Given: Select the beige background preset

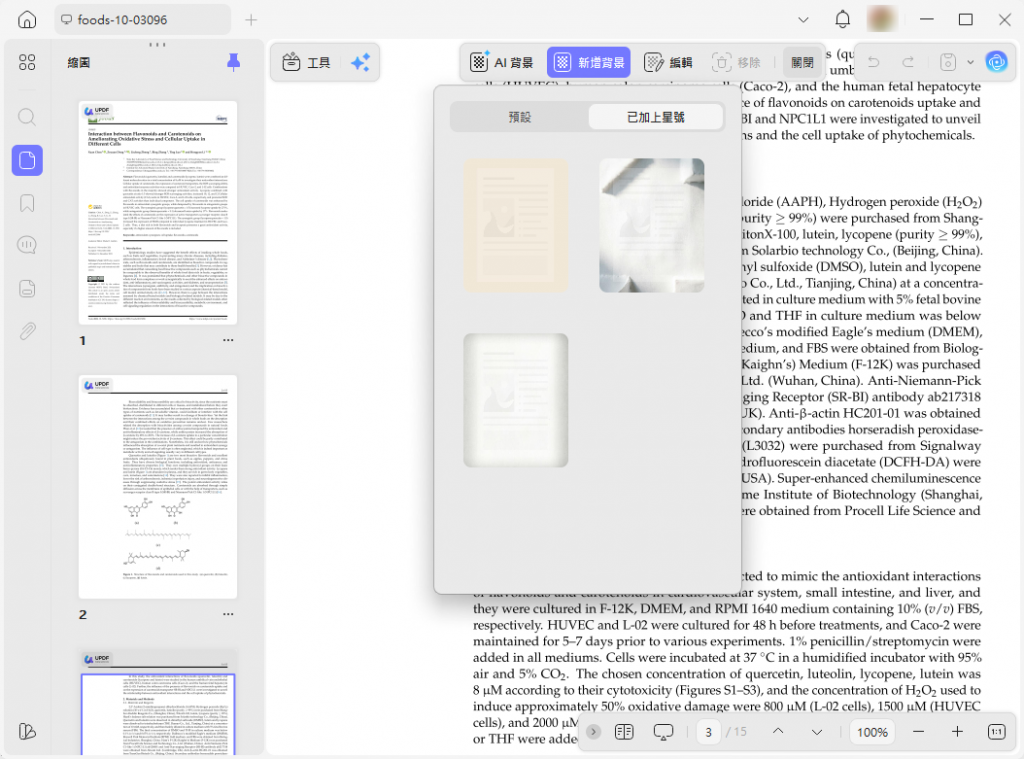Looking at the screenshot, I should coord(516,225).
